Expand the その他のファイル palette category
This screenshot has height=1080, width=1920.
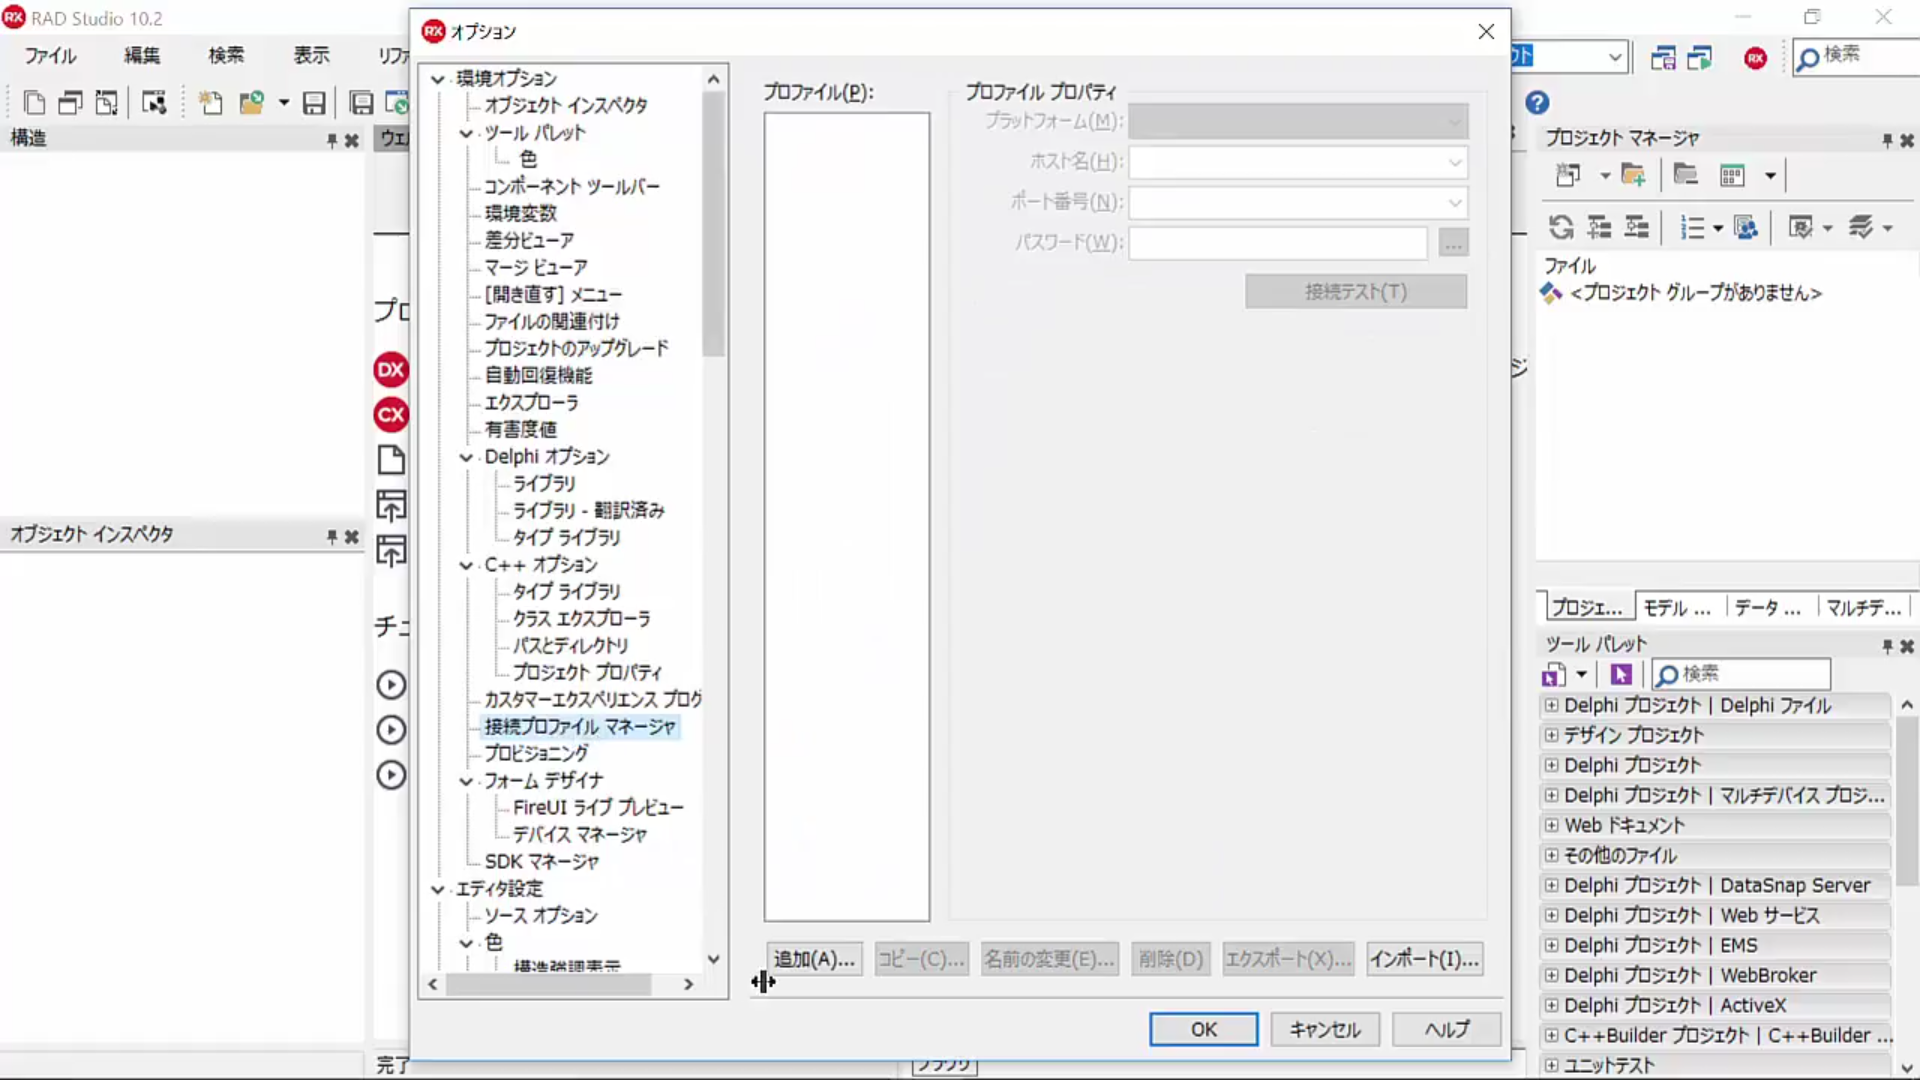click(1551, 855)
